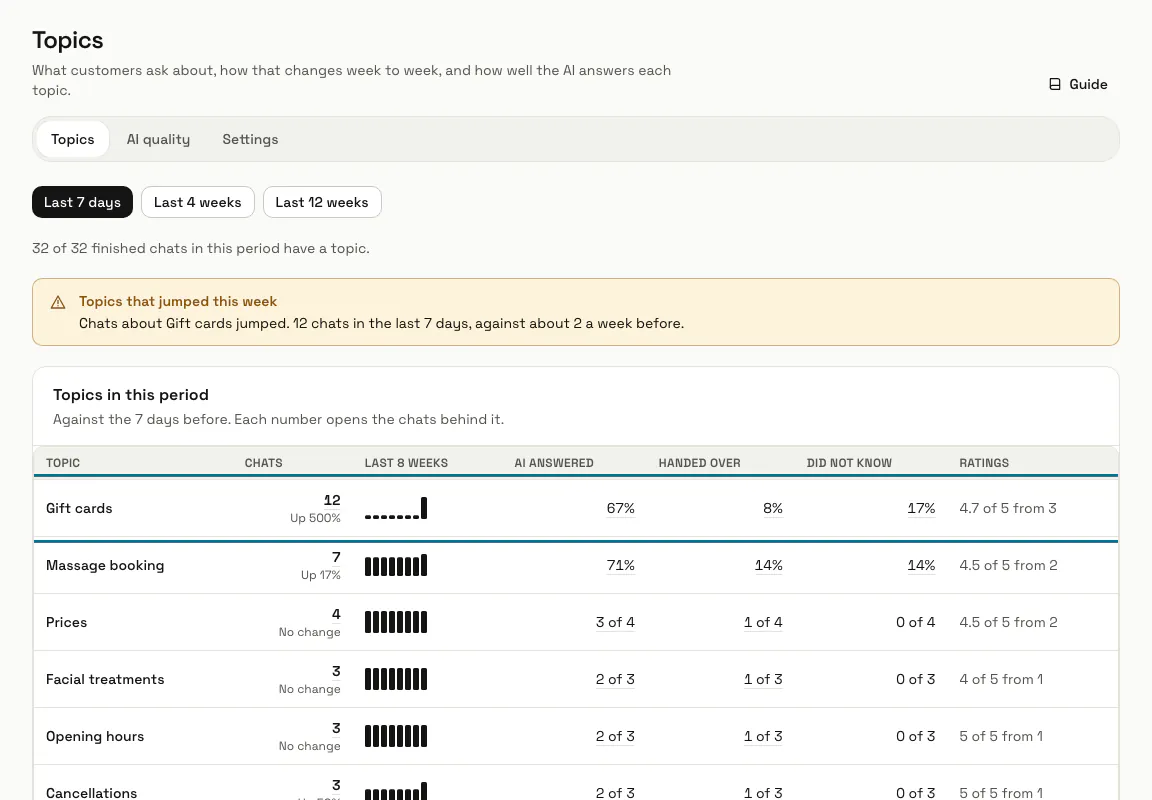This screenshot has width=1152, height=800.
Task: Click the Topics in this period heading
Action: click(x=131, y=394)
